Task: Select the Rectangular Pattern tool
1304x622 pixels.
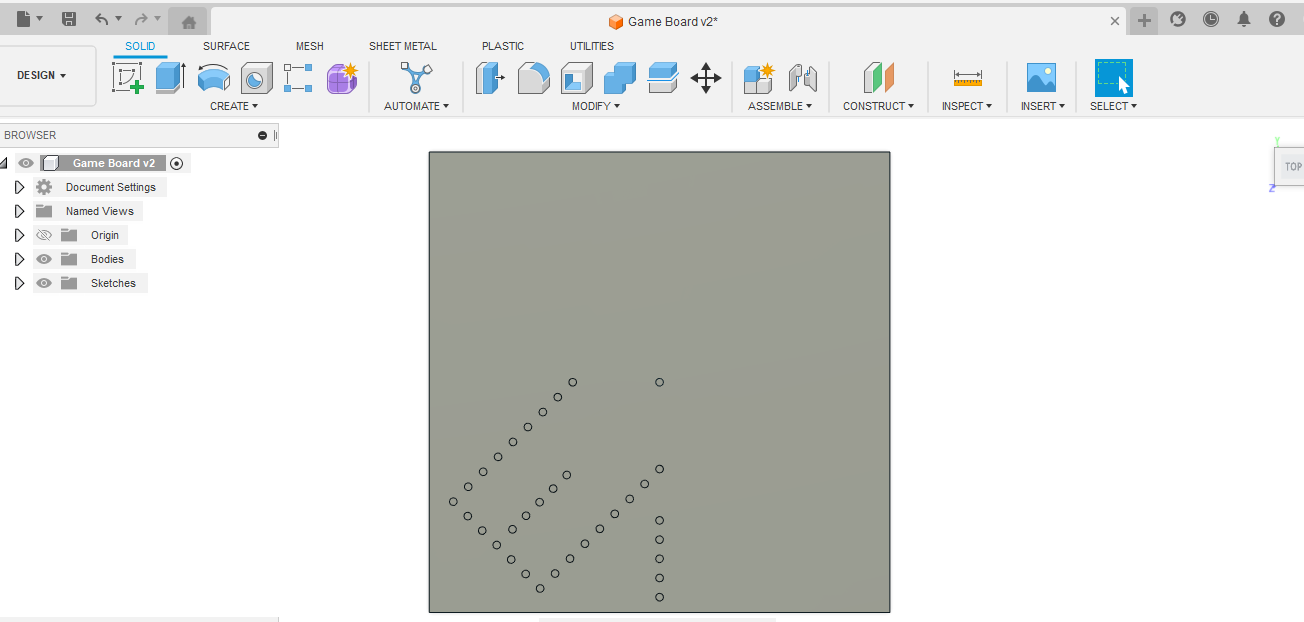Action: [298, 78]
